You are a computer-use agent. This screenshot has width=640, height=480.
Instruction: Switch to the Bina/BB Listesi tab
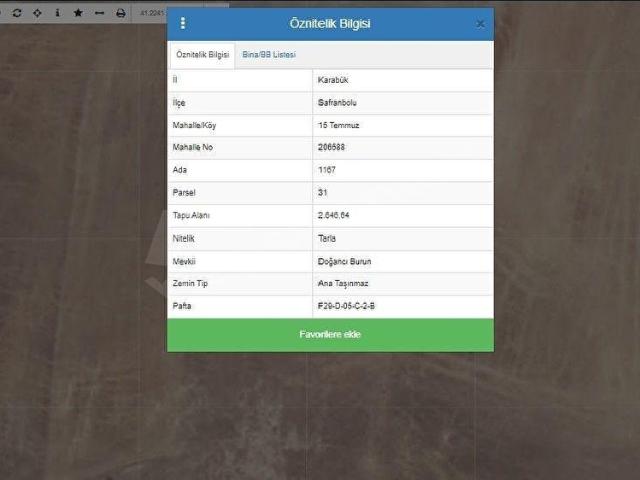click(x=269, y=55)
